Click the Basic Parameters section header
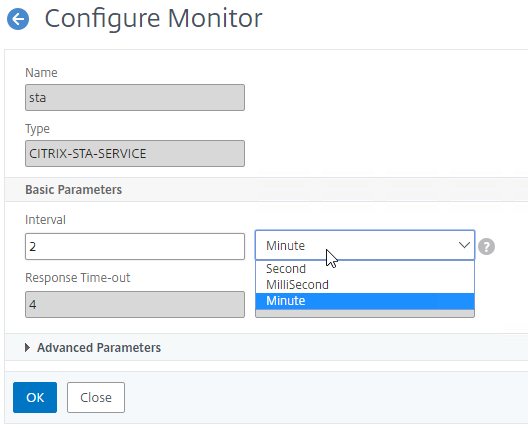Screen dimensions: 528x424 point(73,190)
